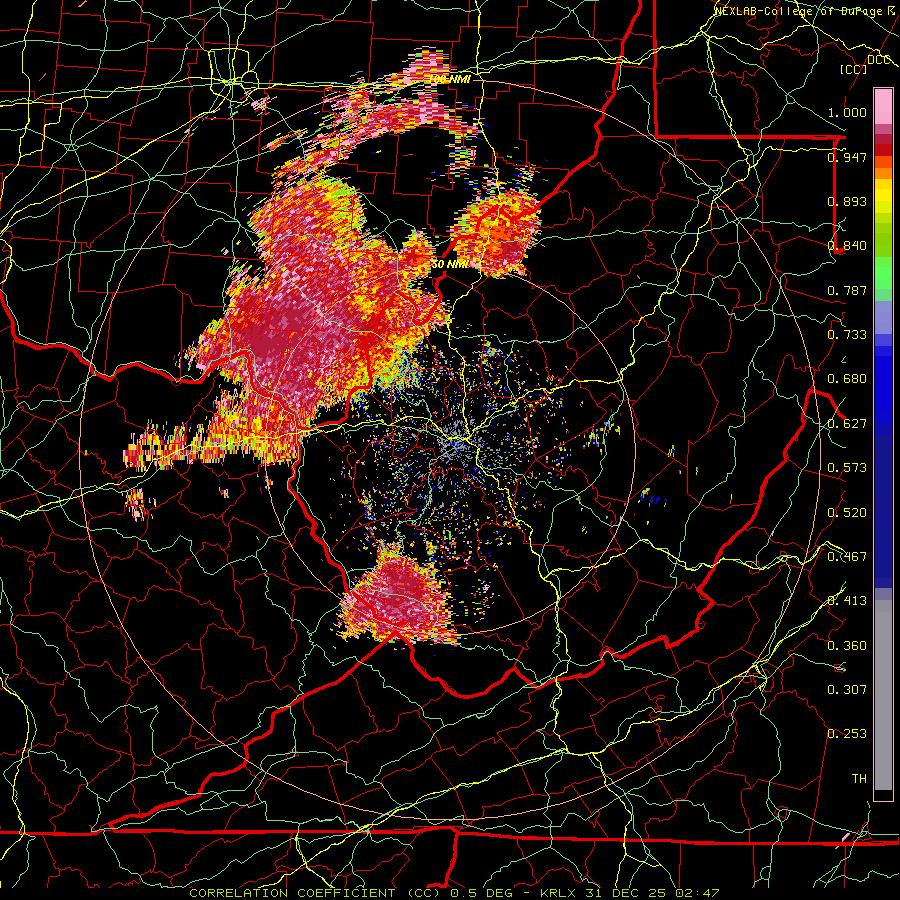Click the 0.947 scale value
The height and width of the screenshot is (900, 900).
[847, 157]
